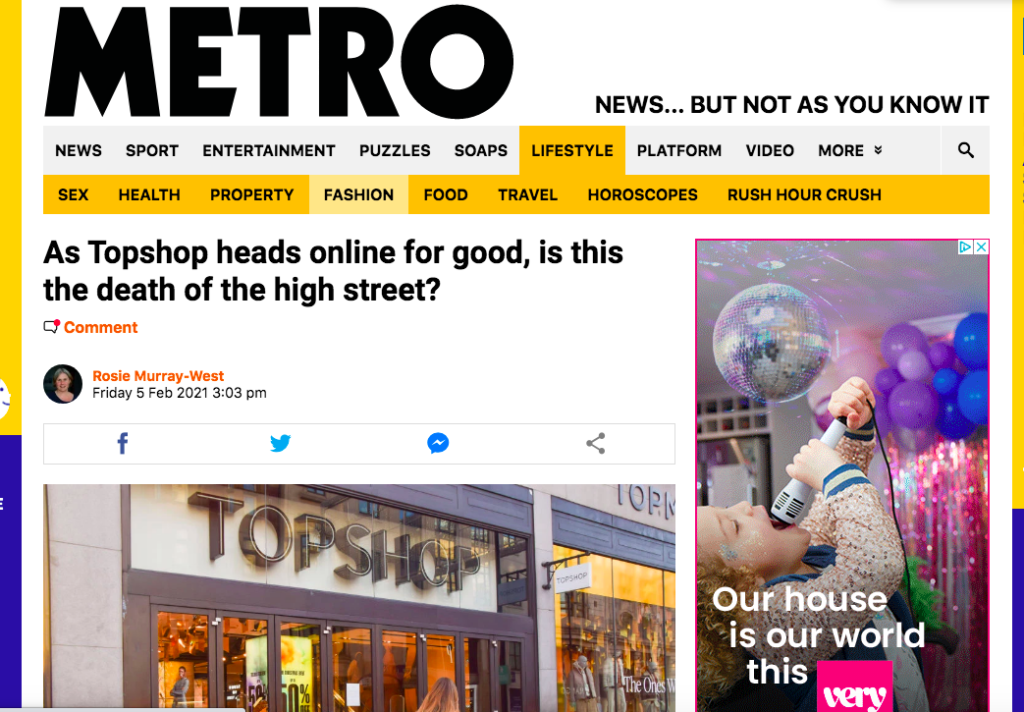Click the Topshop storefront article image
The width and height of the screenshot is (1024, 712).
pos(359,598)
